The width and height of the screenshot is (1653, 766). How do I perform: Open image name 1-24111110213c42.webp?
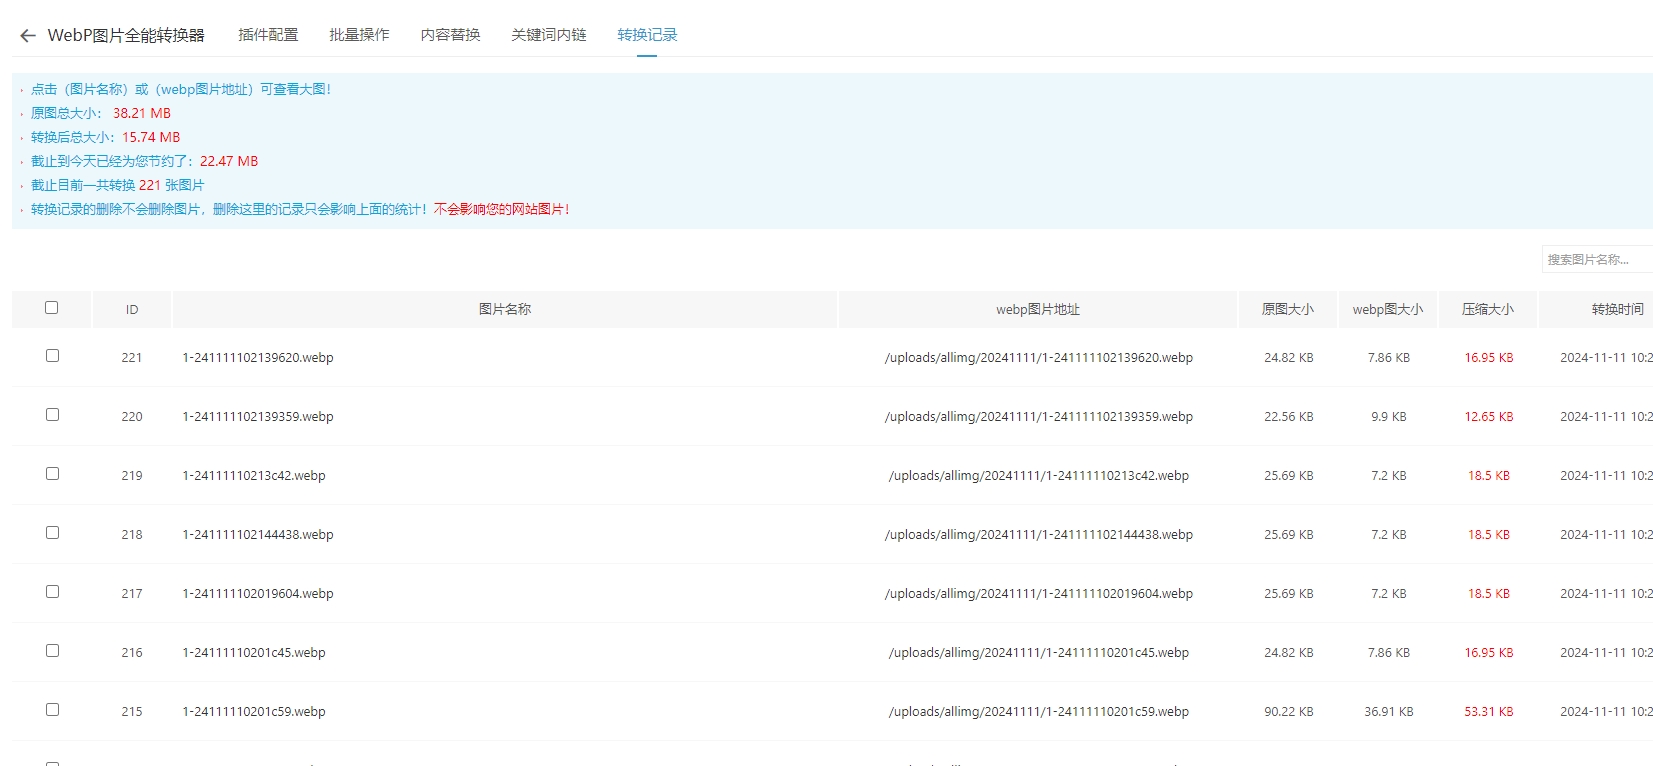254,476
